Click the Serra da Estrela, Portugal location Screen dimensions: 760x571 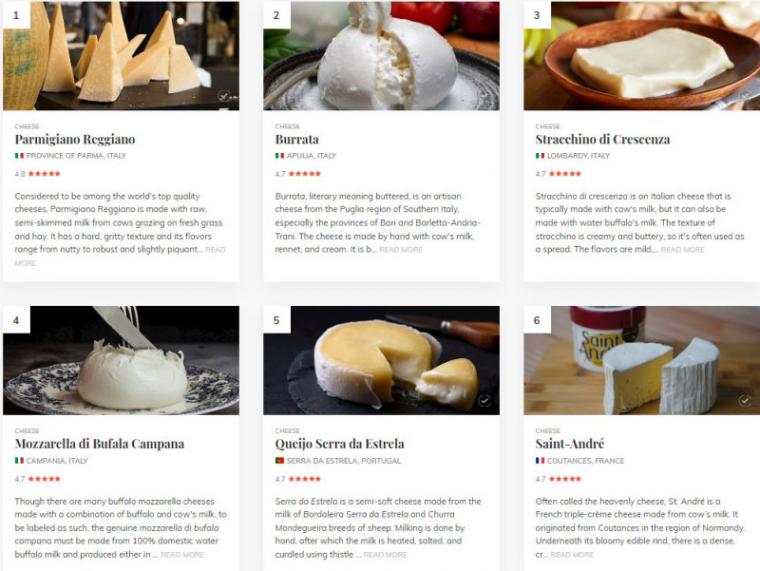(x=344, y=461)
